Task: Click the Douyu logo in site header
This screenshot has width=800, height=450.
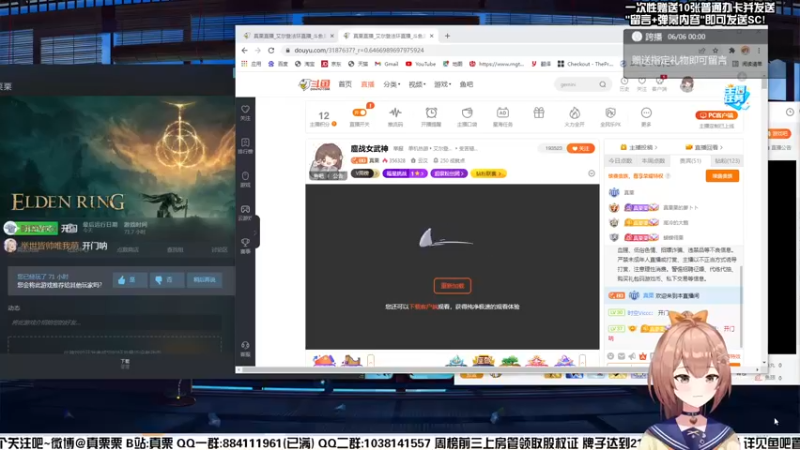Action: (x=314, y=85)
